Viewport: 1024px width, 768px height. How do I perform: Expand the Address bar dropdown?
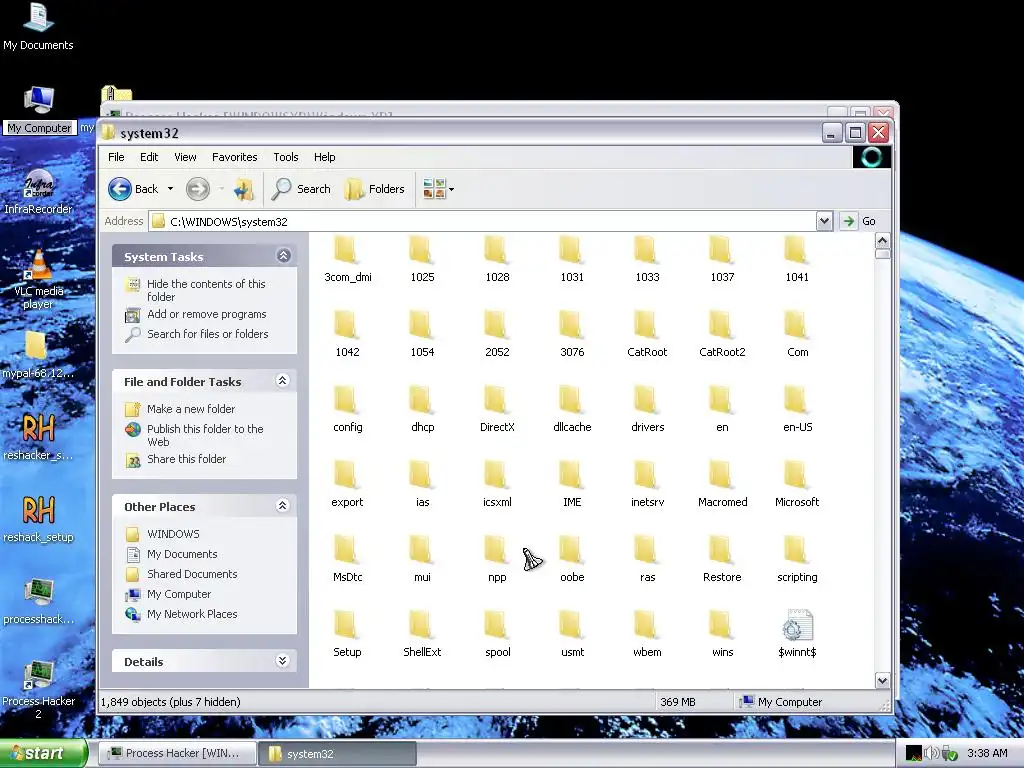[x=824, y=221]
